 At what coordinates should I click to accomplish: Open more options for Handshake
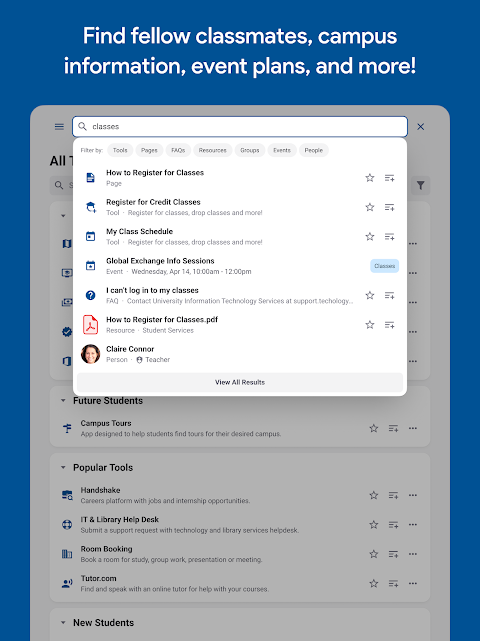click(x=413, y=495)
